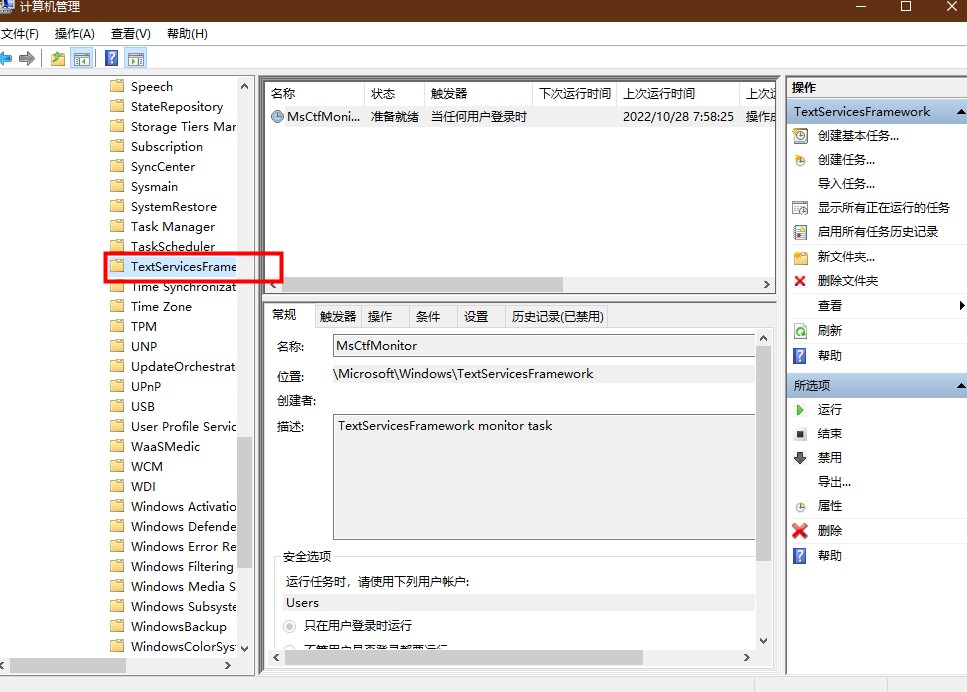967x692 pixels.
Task: Click the Properties clock icon (属性)
Action: click(800, 506)
